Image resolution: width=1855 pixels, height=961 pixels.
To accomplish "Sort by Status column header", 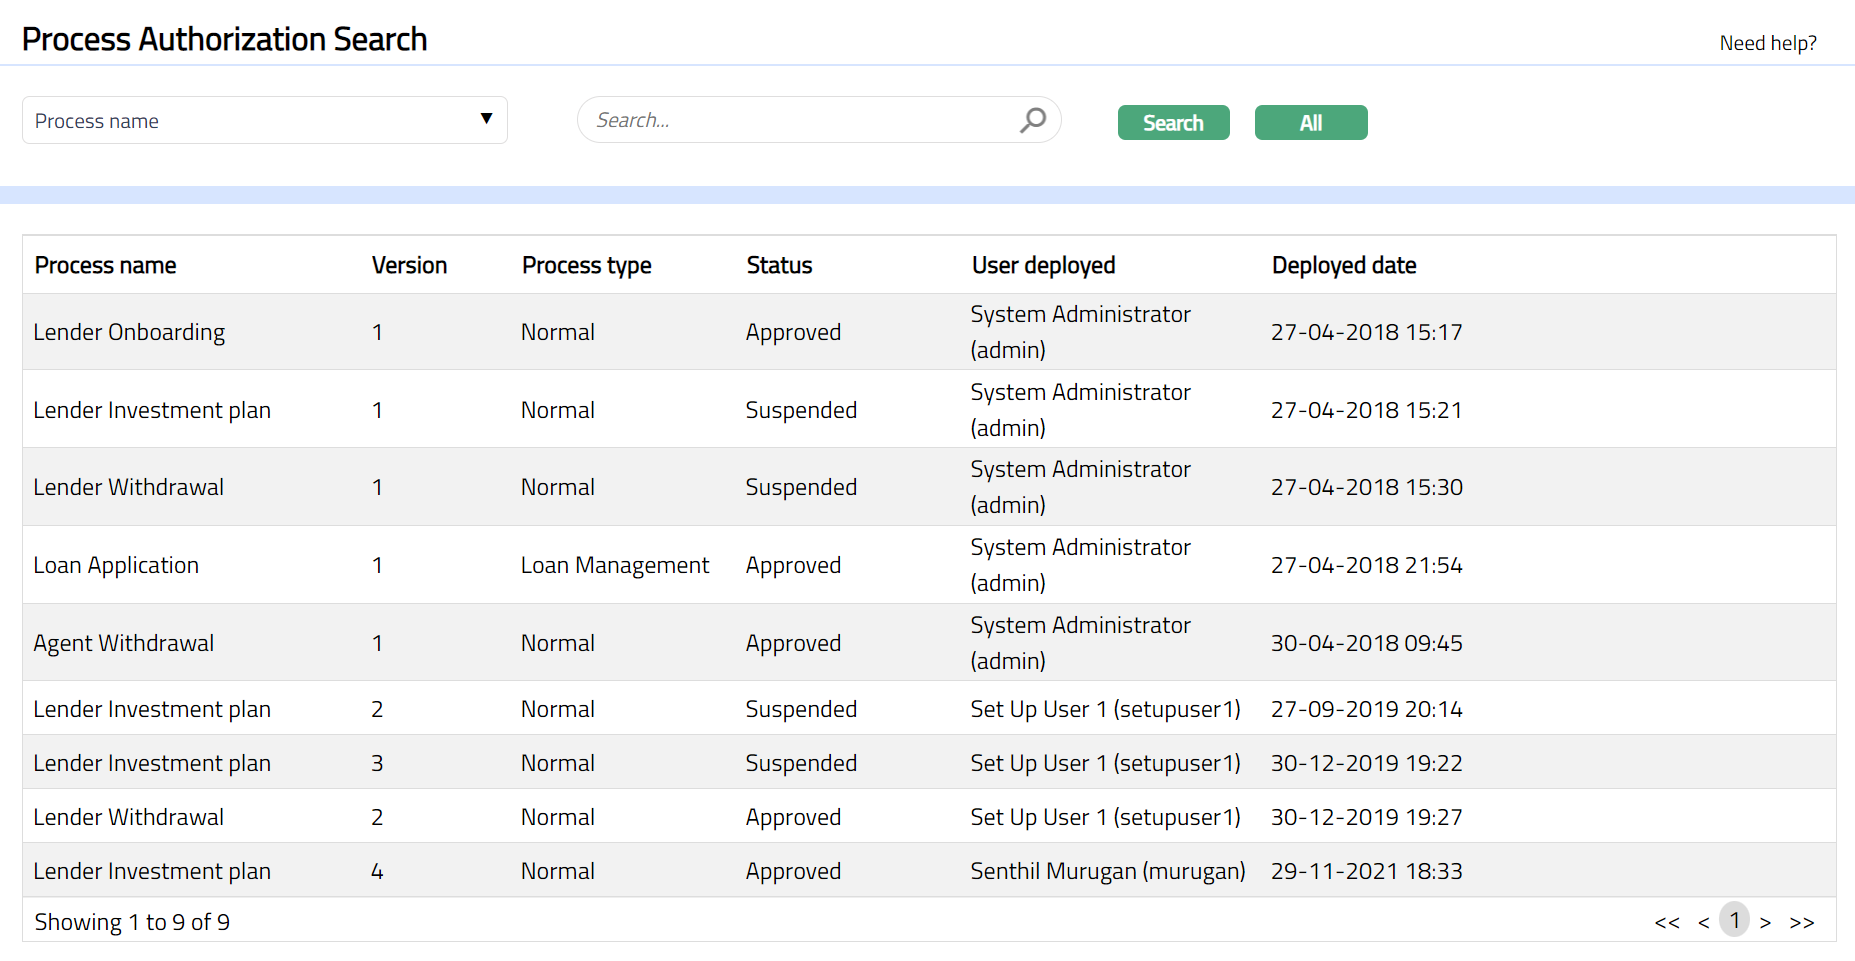I will 779,265.
